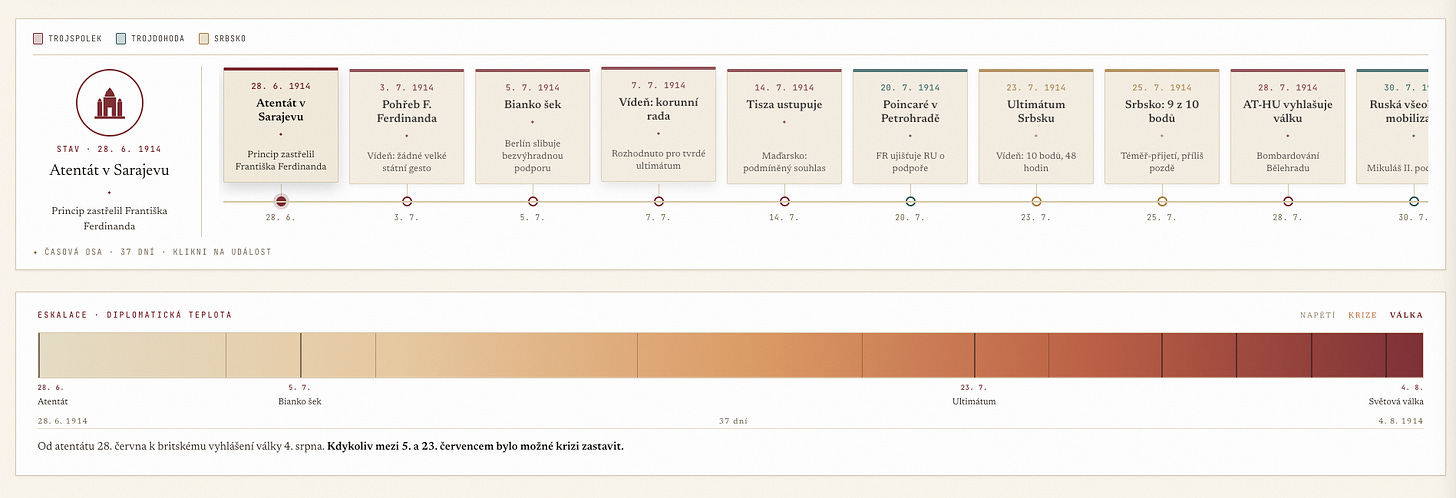Click the timeline dot for 23. 7.
Viewport: 1456px width, 498px height.
(x=1036, y=202)
